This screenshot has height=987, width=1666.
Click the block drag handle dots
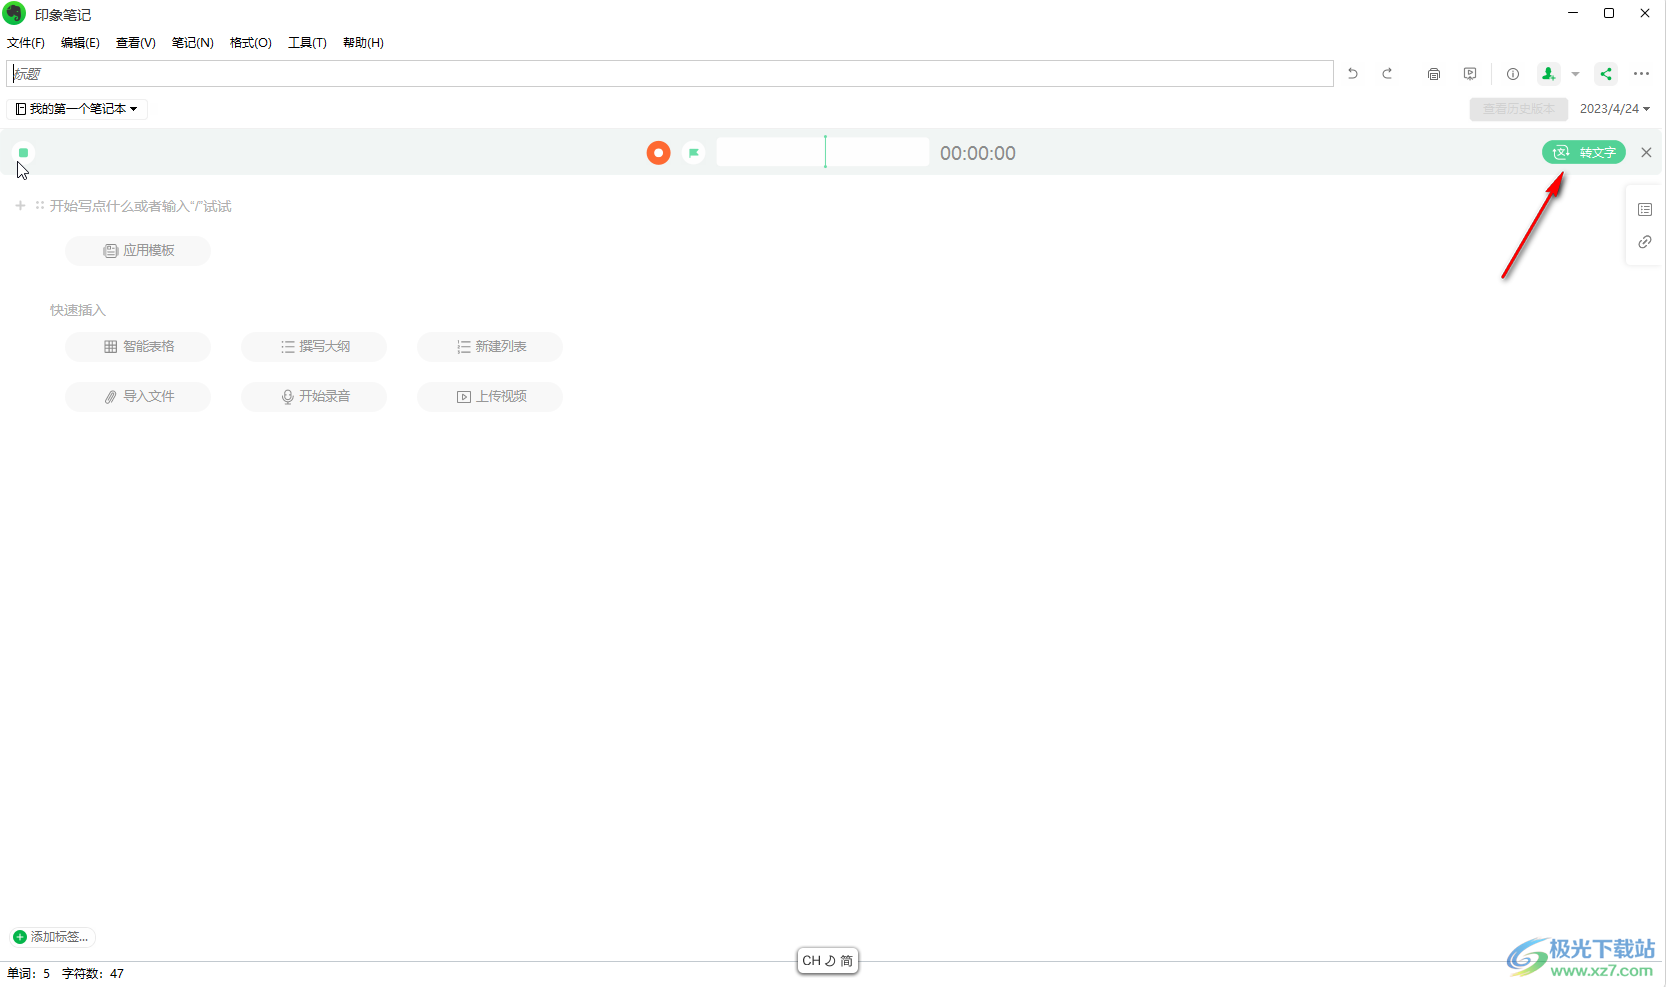tap(40, 206)
